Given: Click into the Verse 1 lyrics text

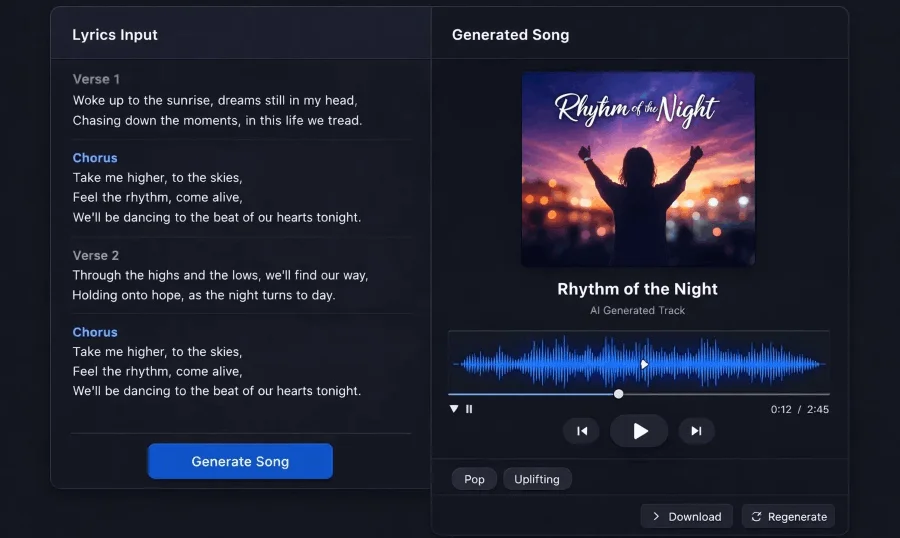Looking at the screenshot, I should pyautogui.click(x=216, y=110).
